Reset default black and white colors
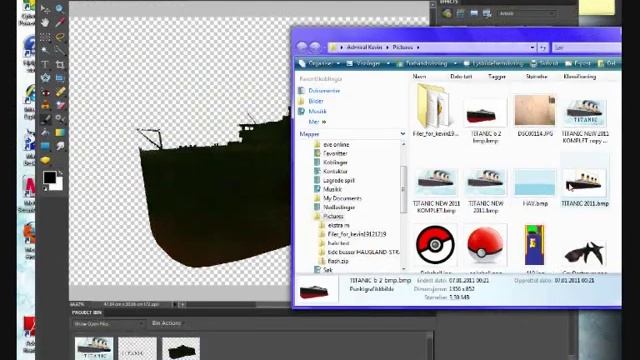Image resolution: width=640 pixels, height=360 pixels. 45,189
